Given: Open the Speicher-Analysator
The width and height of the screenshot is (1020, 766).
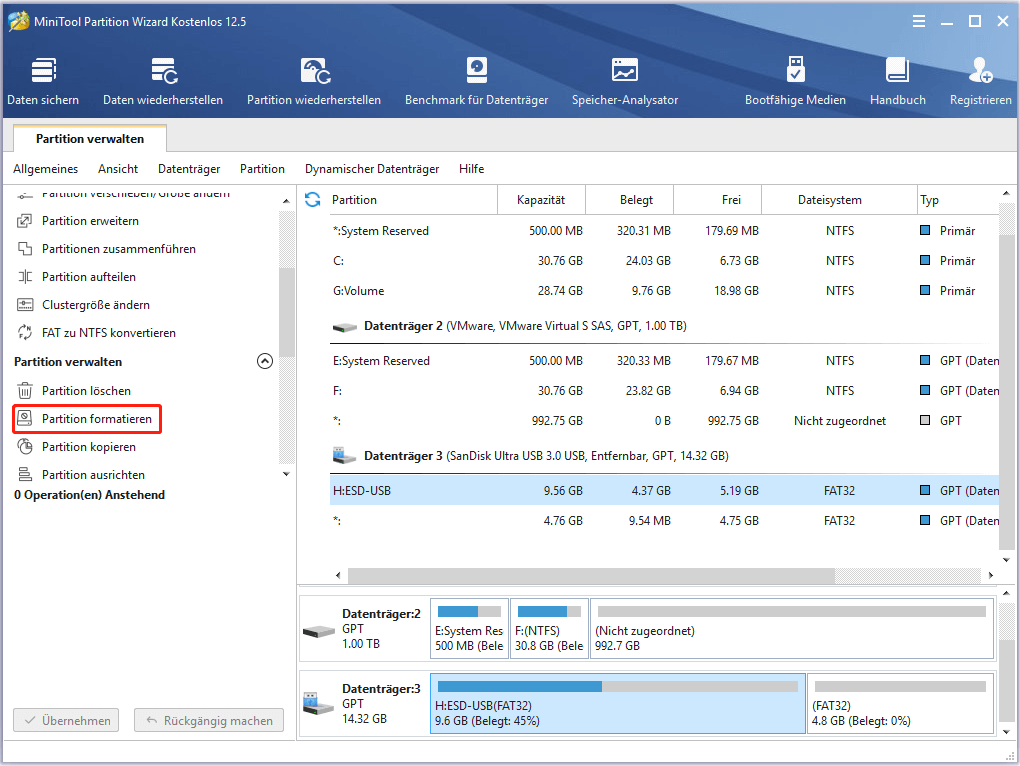Looking at the screenshot, I should click(x=624, y=81).
